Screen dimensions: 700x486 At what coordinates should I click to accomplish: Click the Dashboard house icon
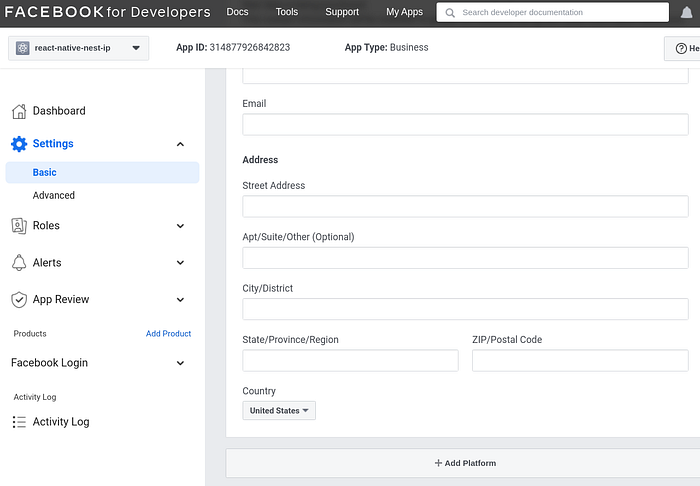(19, 111)
